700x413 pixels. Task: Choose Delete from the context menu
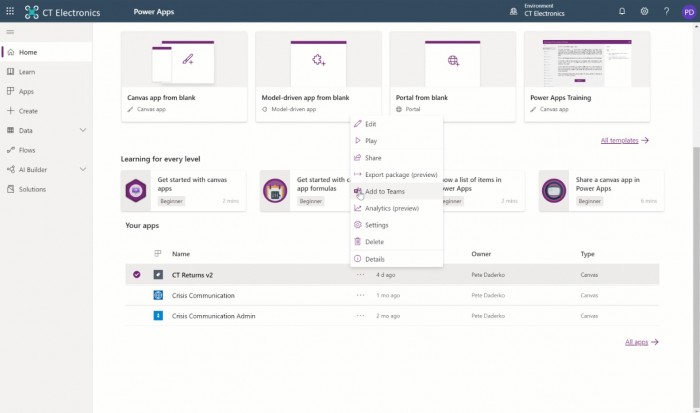(x=396, y=242)
